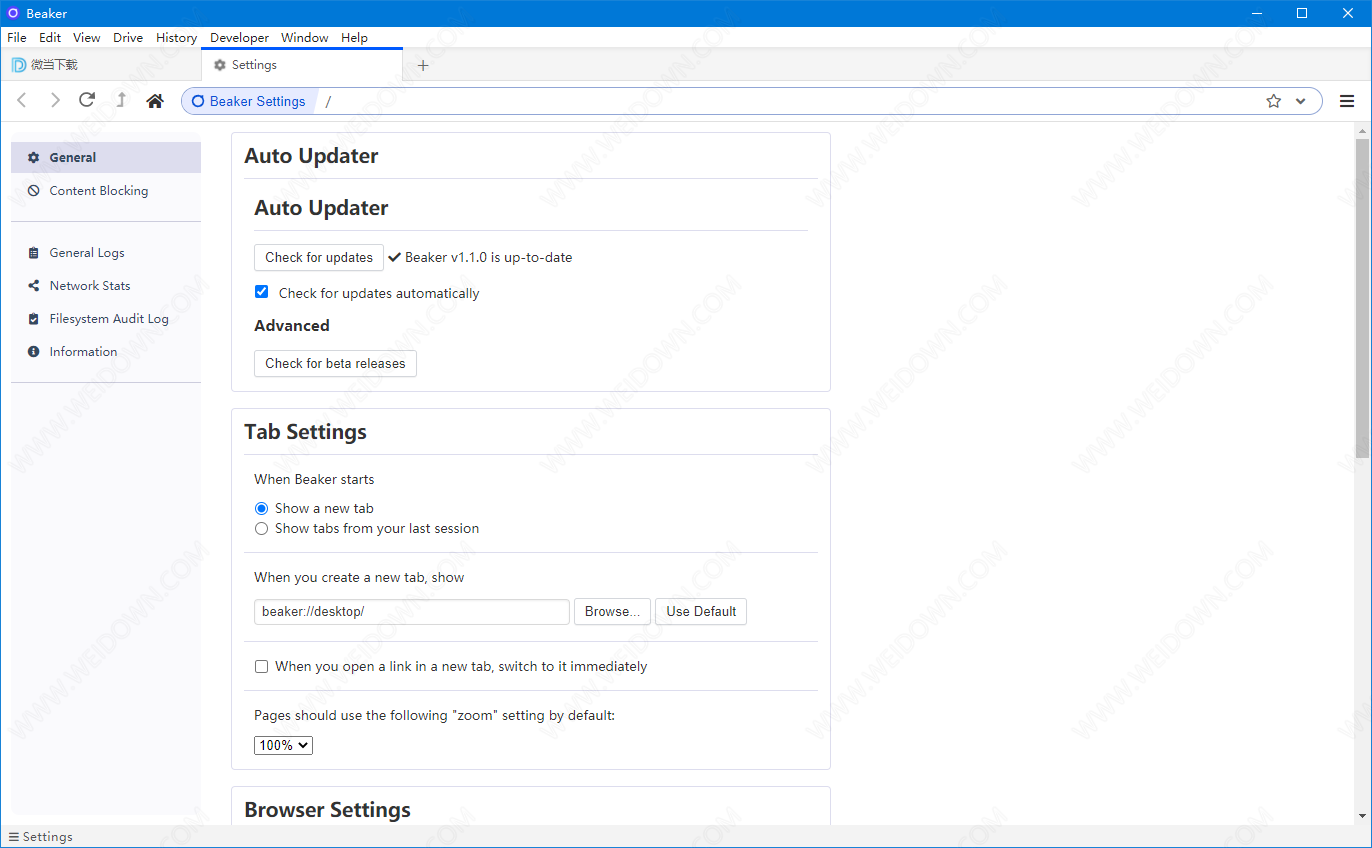Screen dimensions: 1372x848
Task: Open the home page icon
Action: [154, 101]
